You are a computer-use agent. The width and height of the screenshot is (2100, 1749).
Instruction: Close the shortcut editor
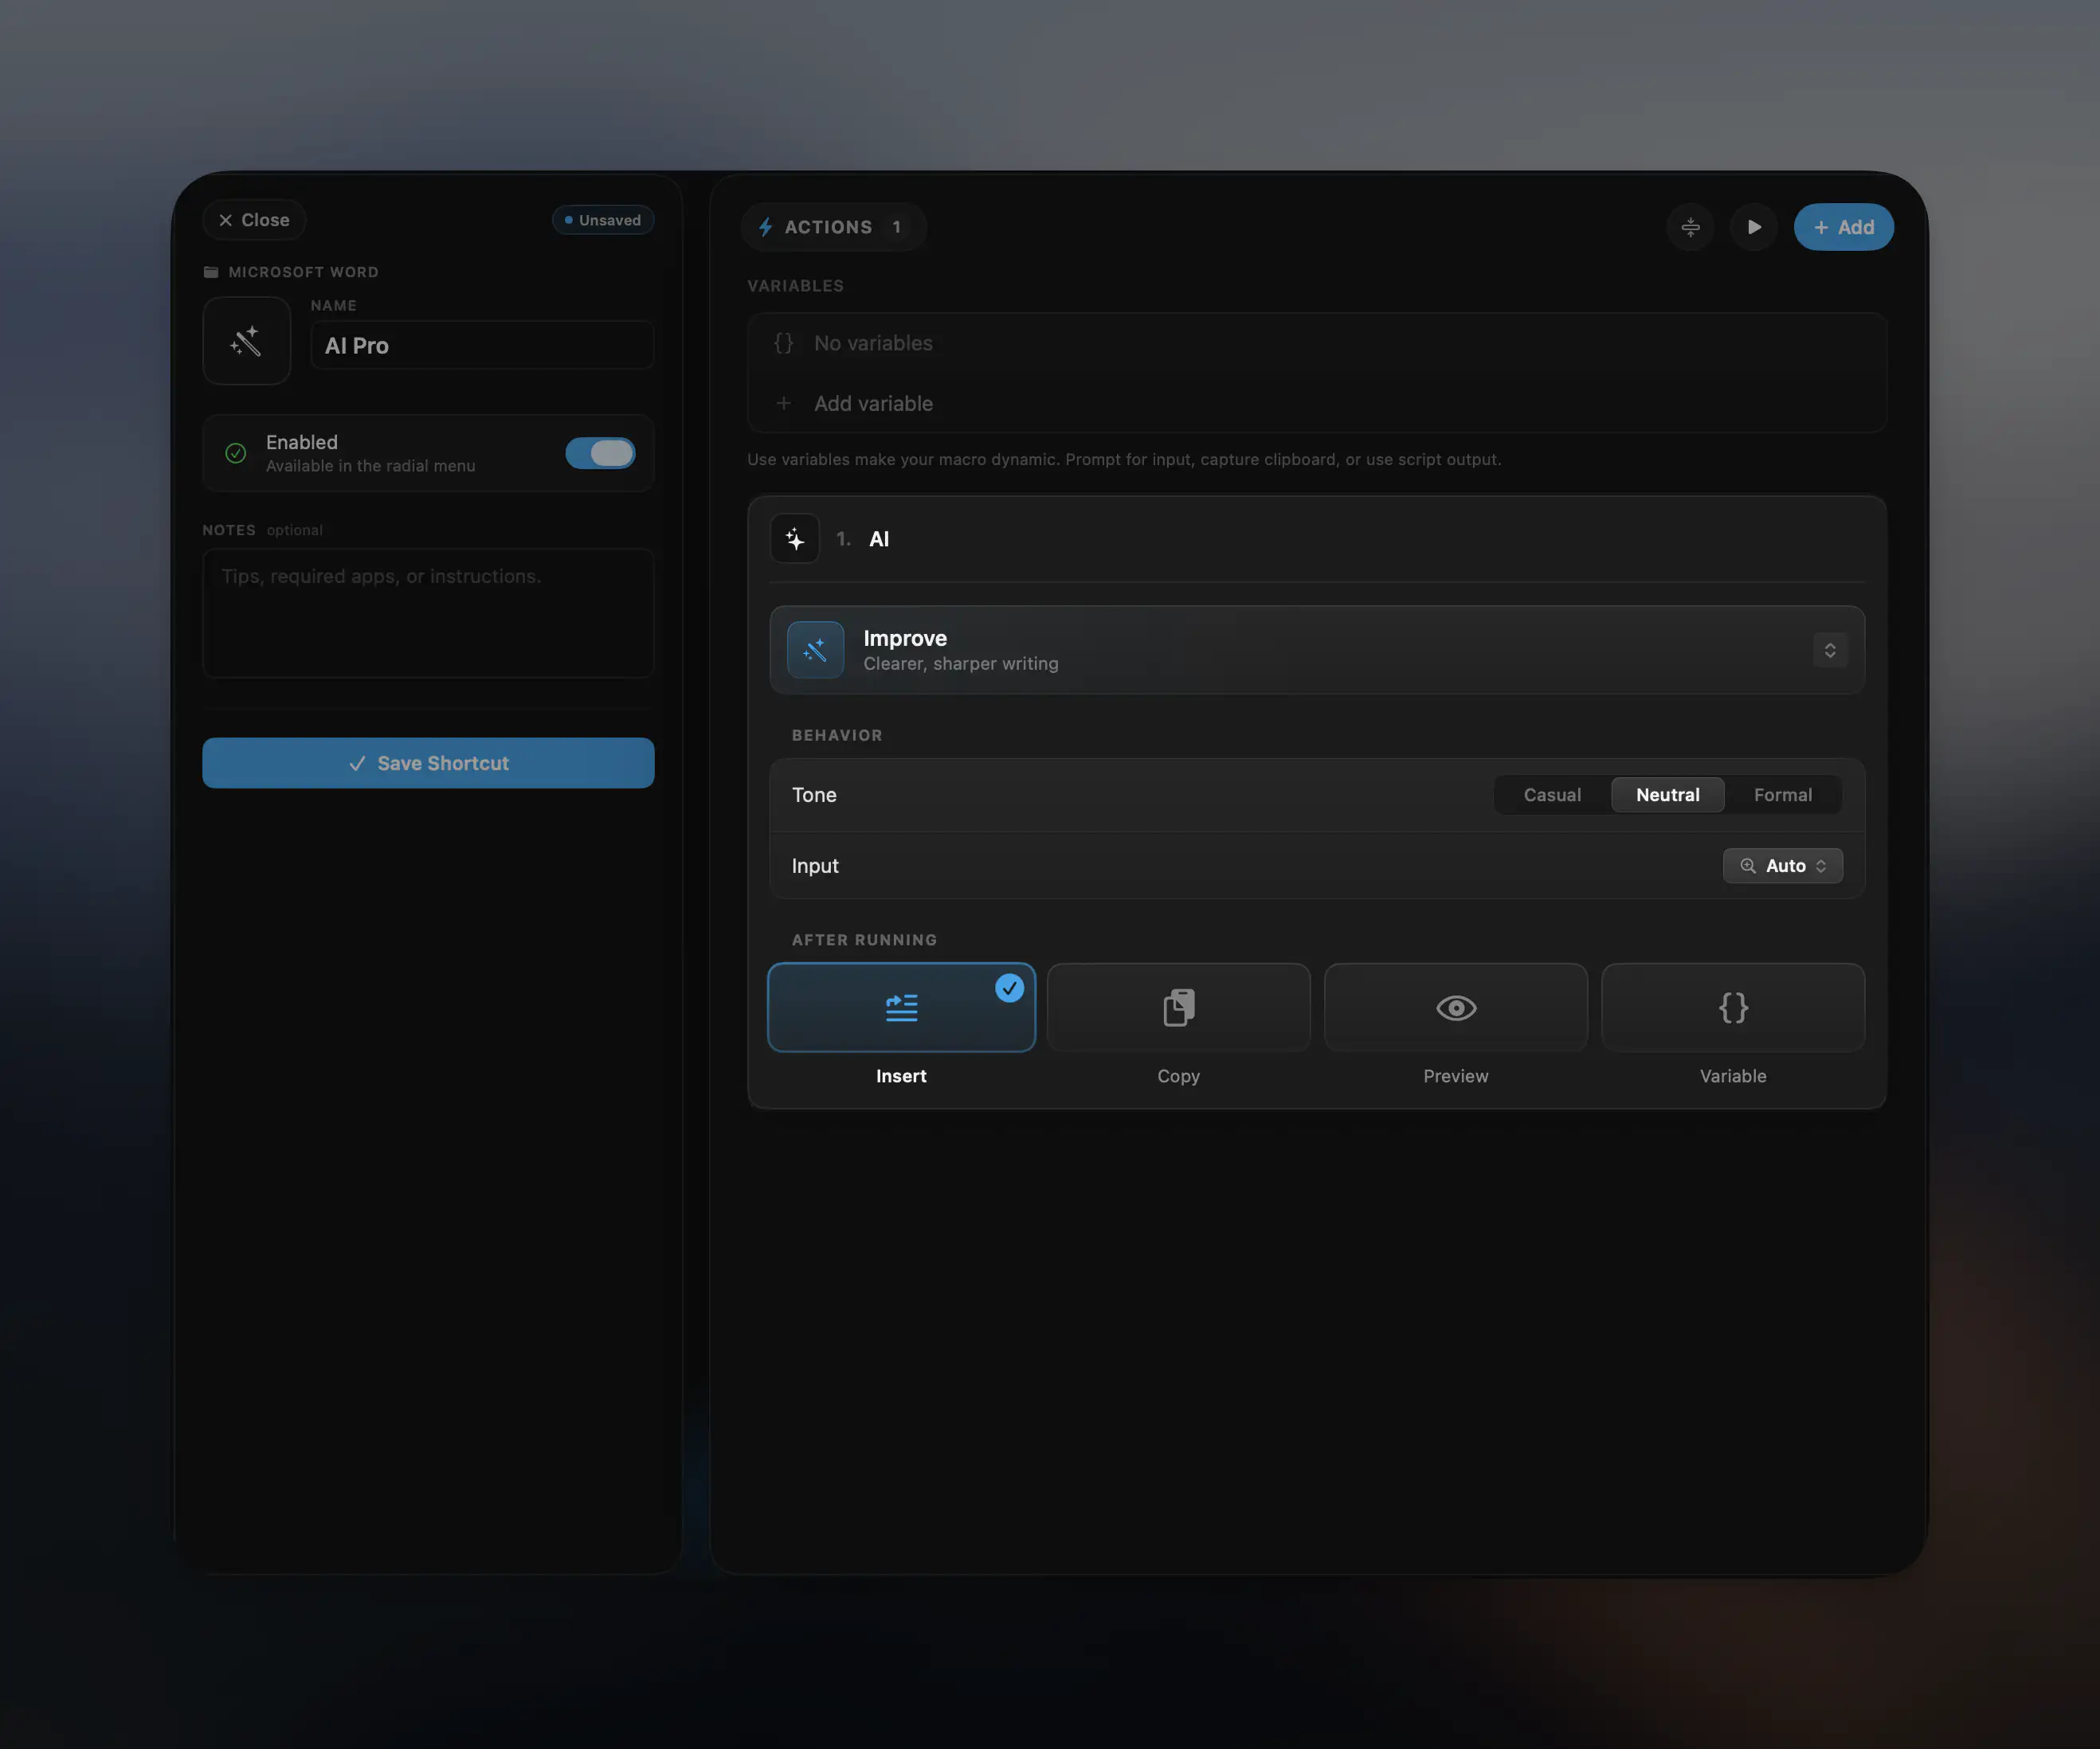[x=254, y=220]
